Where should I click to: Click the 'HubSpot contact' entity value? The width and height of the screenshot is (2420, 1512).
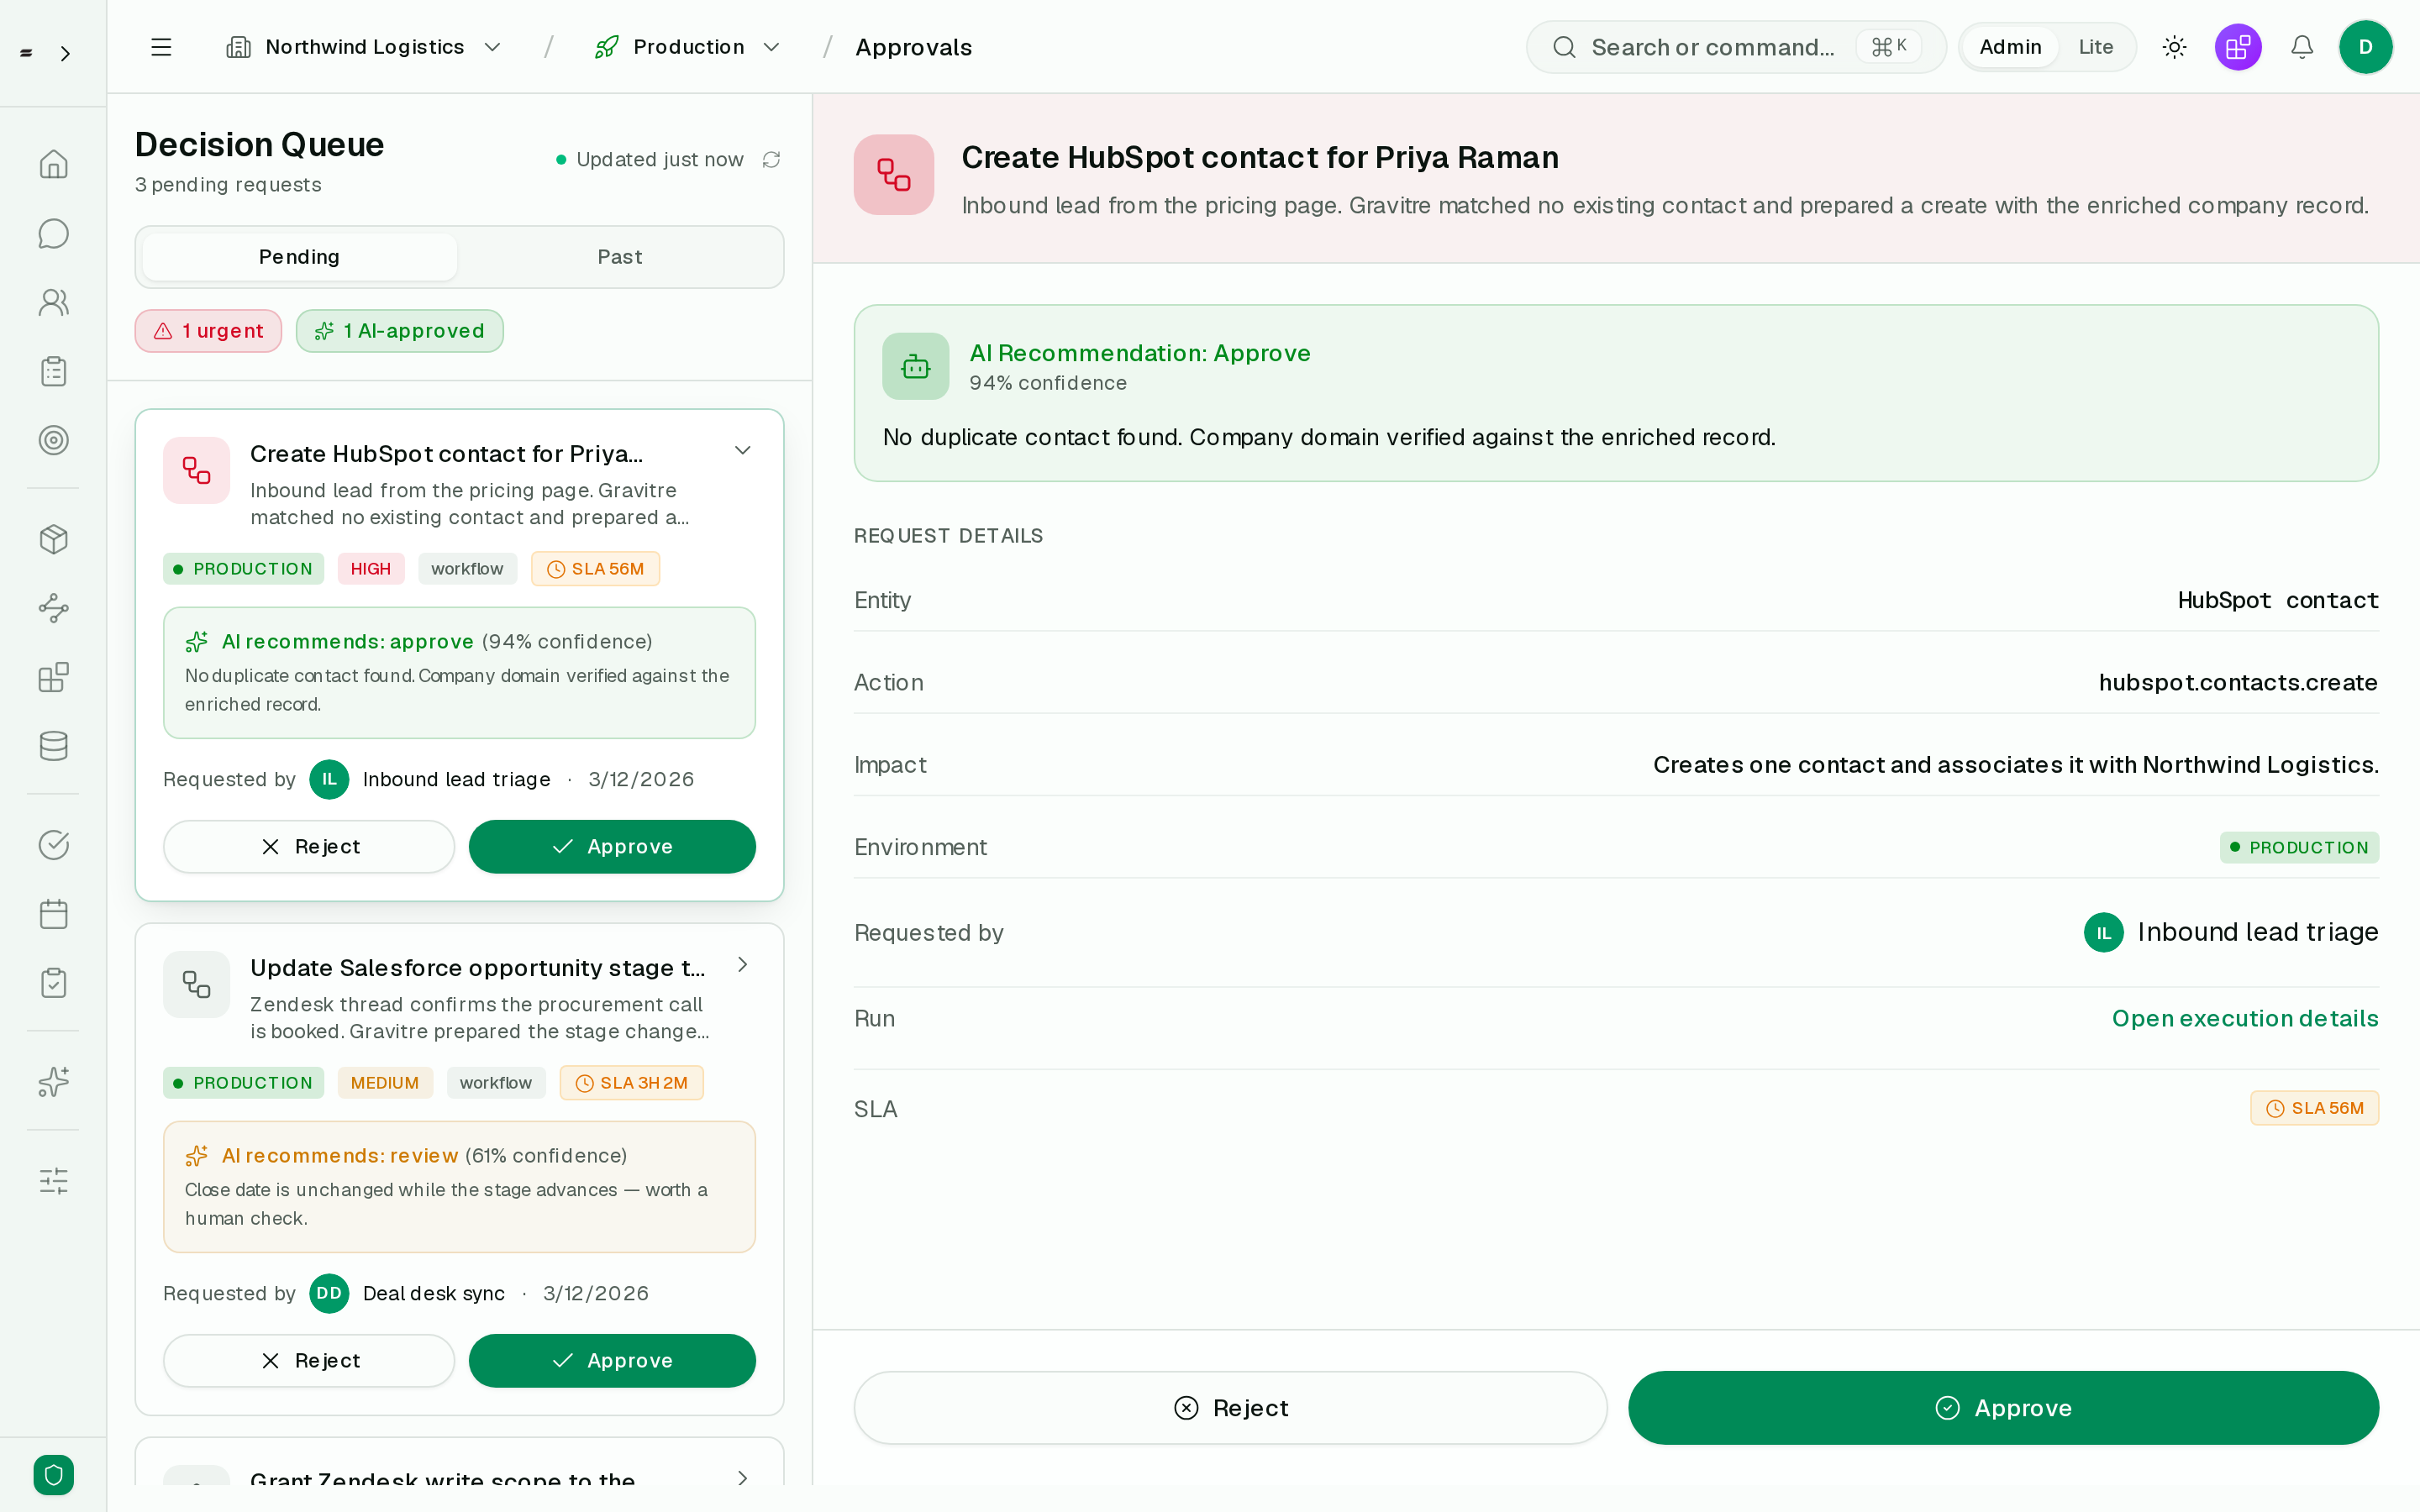coord(2278,600)
